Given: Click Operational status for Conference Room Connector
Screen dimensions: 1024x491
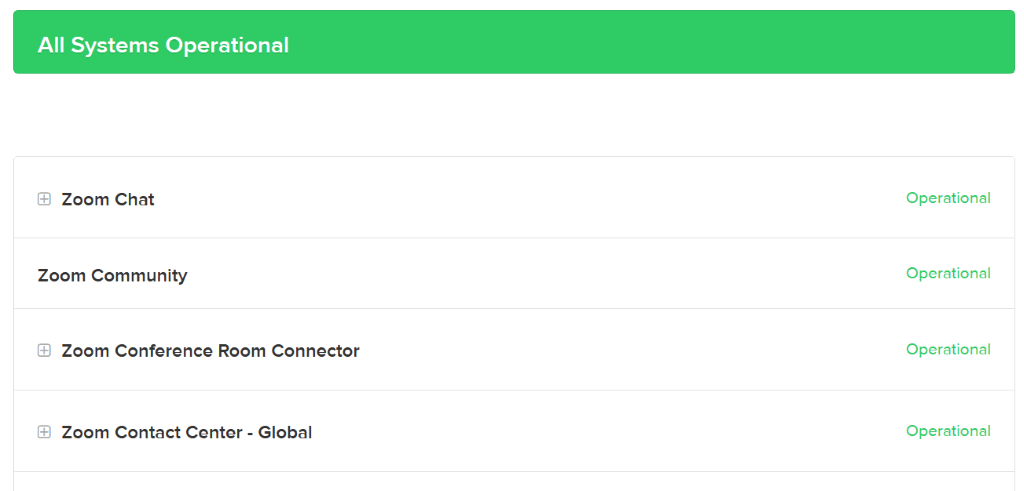Looking at the screenshot, I should (948, 349).
